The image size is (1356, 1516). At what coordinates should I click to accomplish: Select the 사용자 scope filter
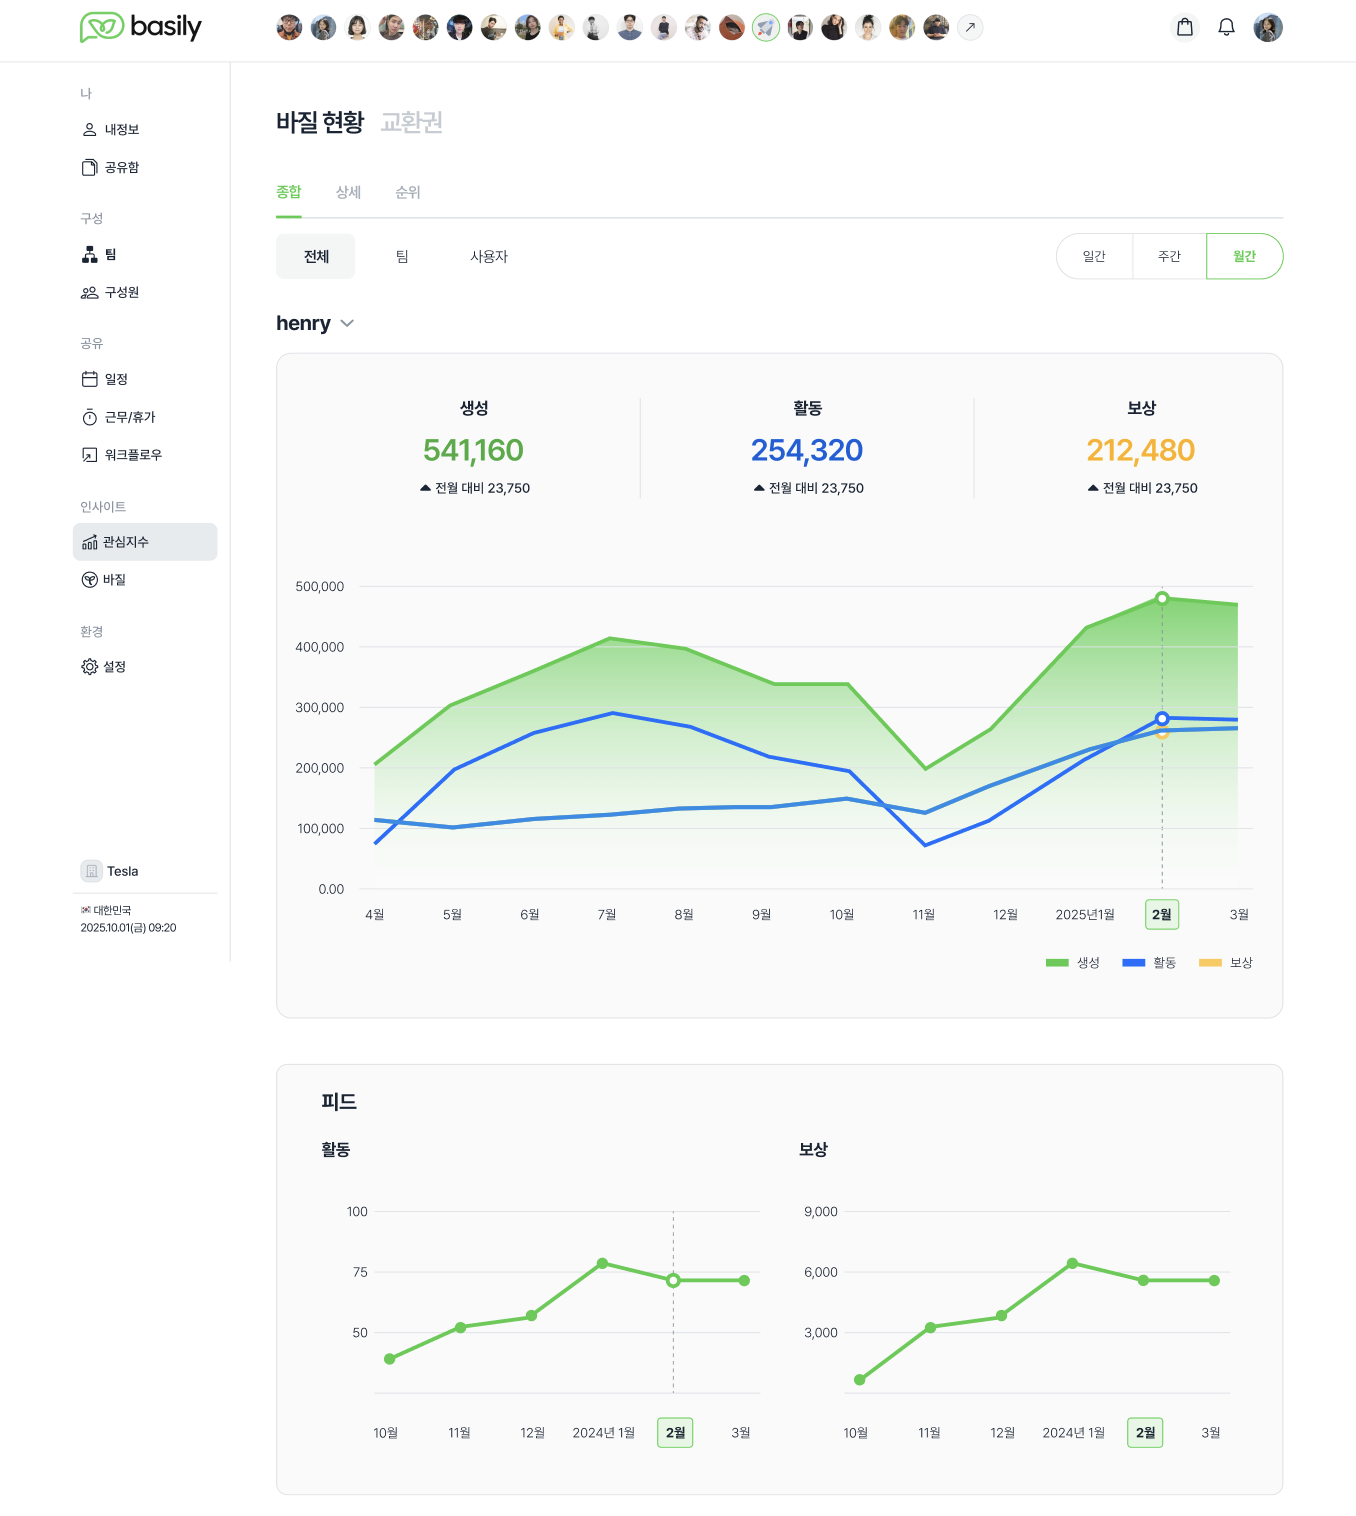[x=489, y=256]
